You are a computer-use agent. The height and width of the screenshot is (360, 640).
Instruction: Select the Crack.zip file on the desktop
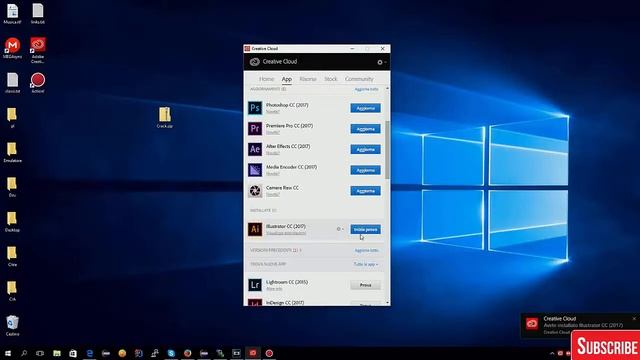[x=164, y=118]
